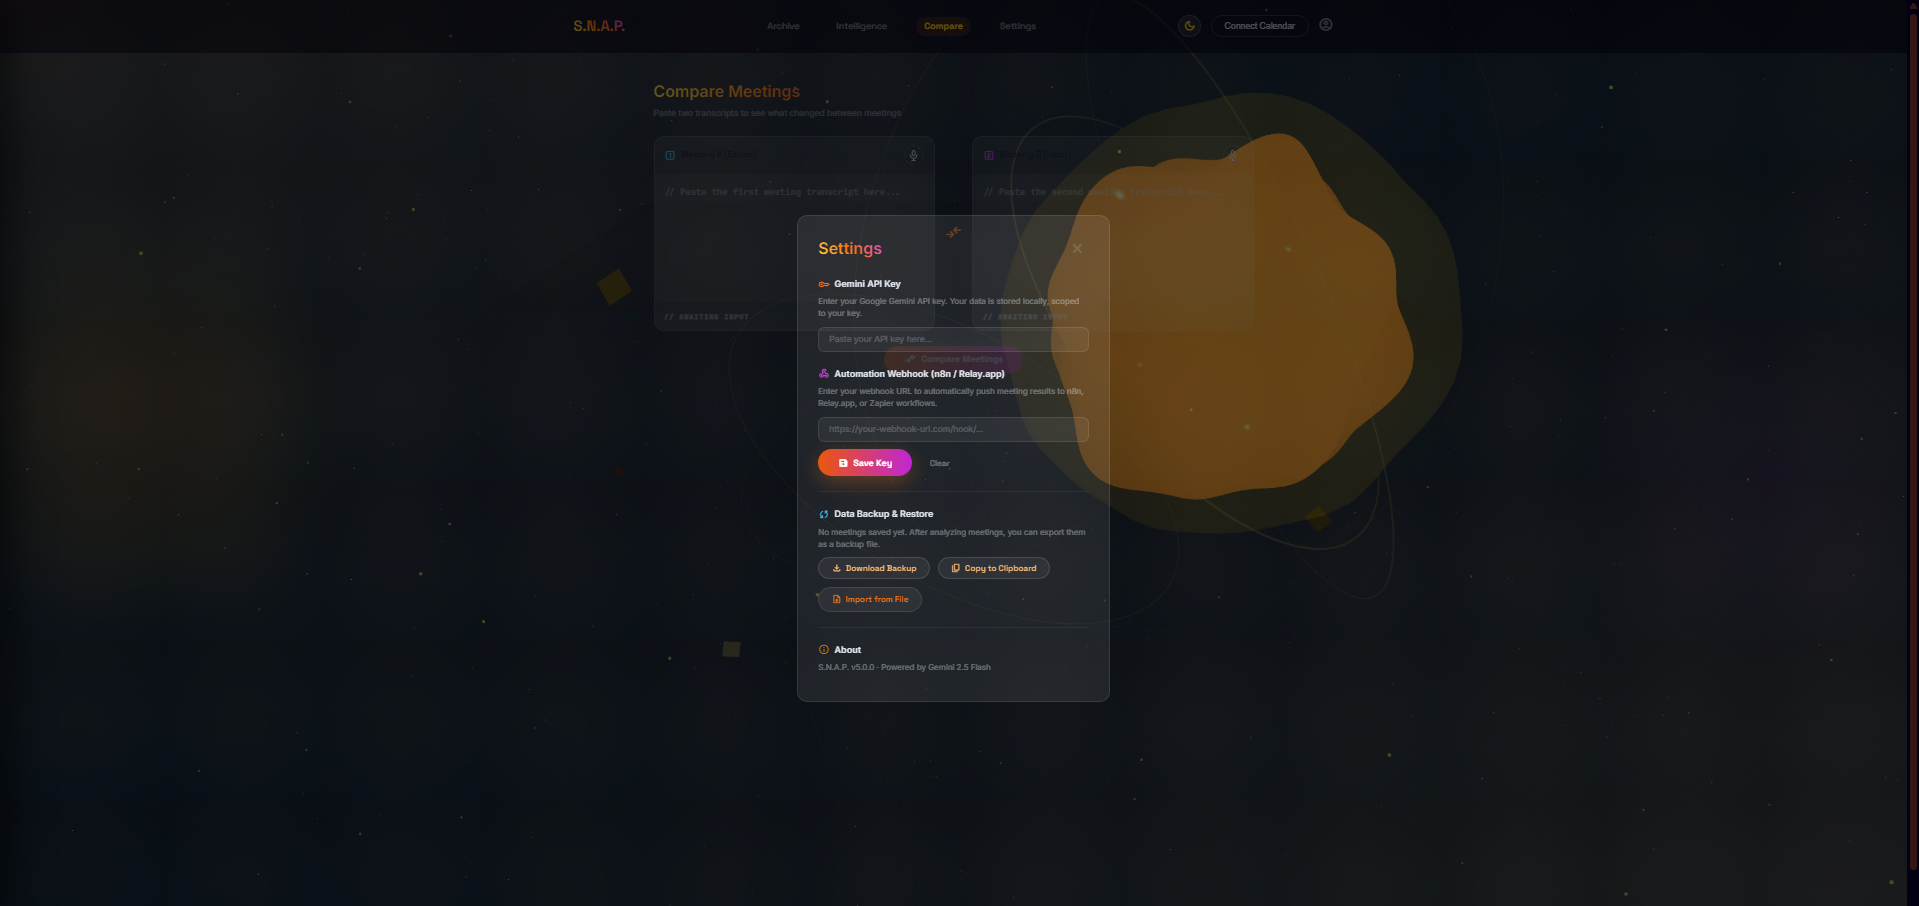Screen dimensions: 1919x906
Task: Open Settings from the top navigation
Action: pyautogui.click(x=1017, y=26)
